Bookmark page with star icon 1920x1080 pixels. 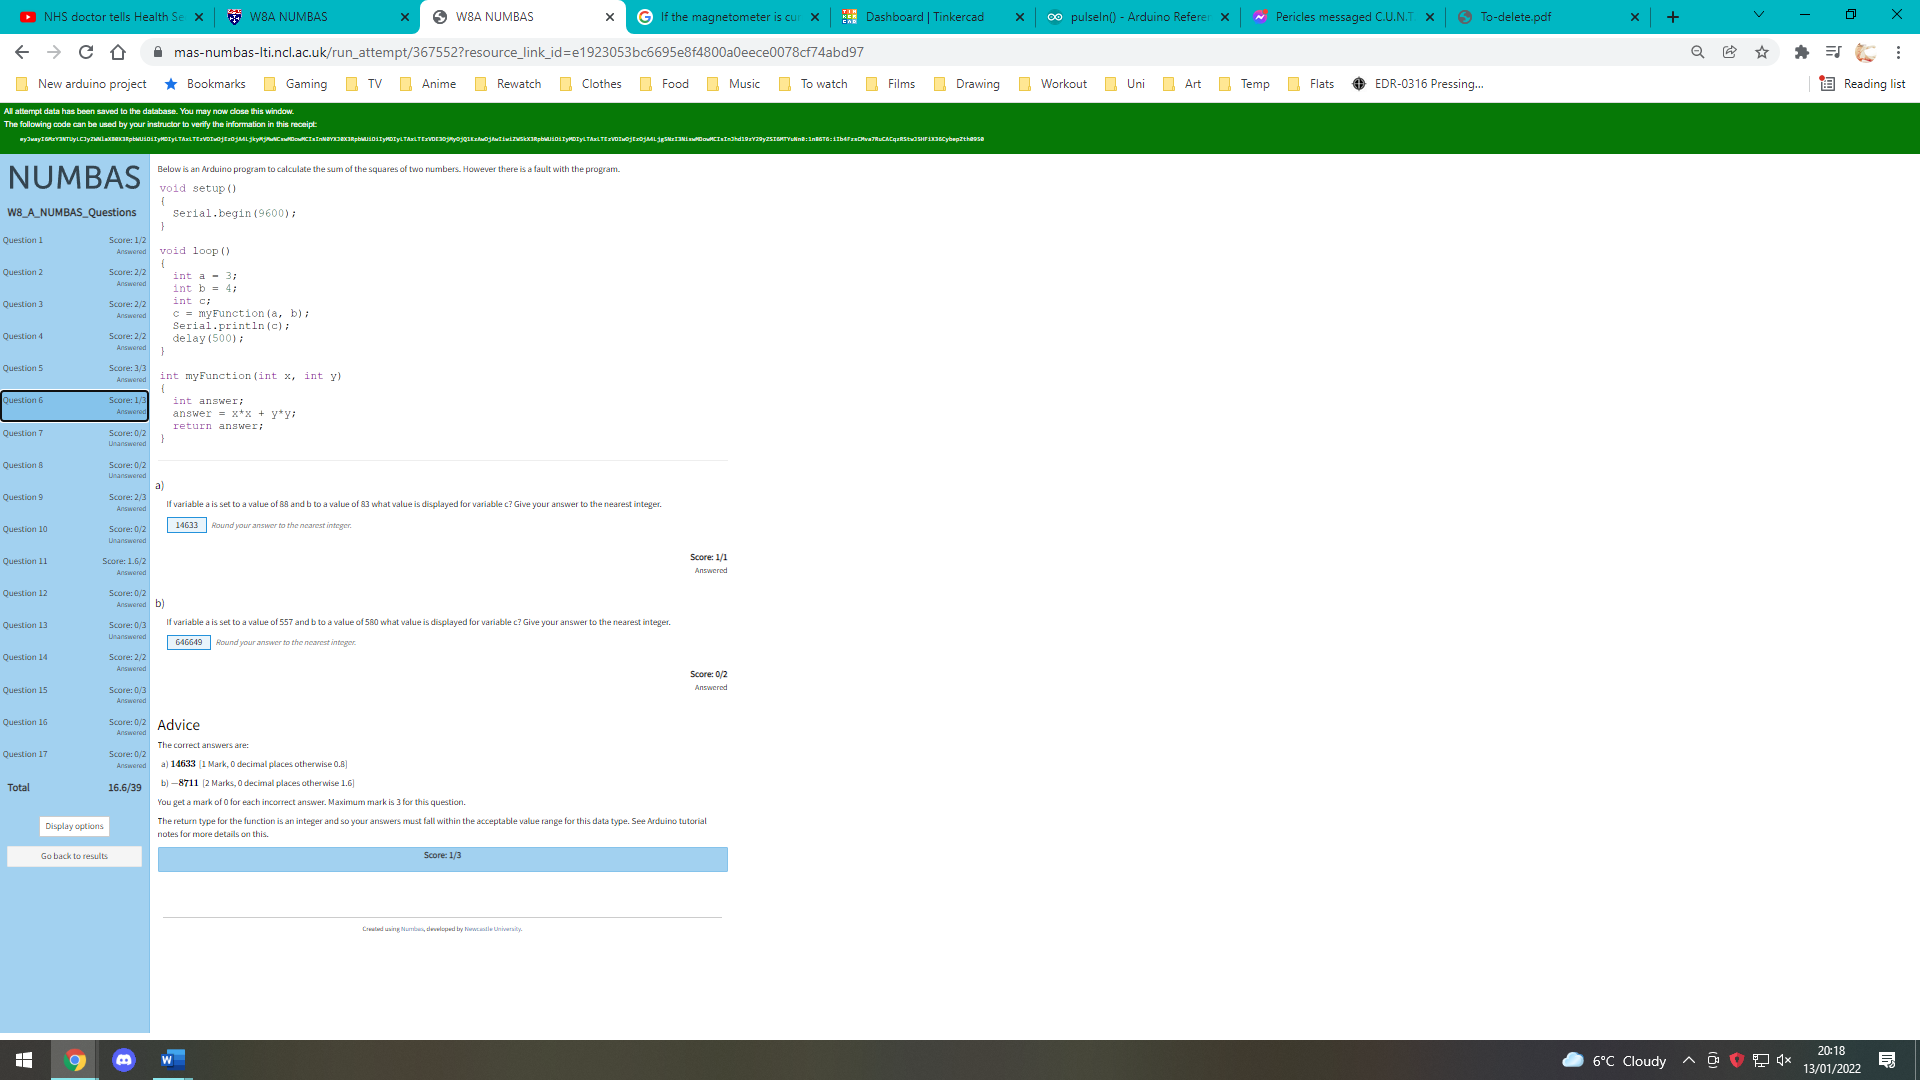point(1762,52)
